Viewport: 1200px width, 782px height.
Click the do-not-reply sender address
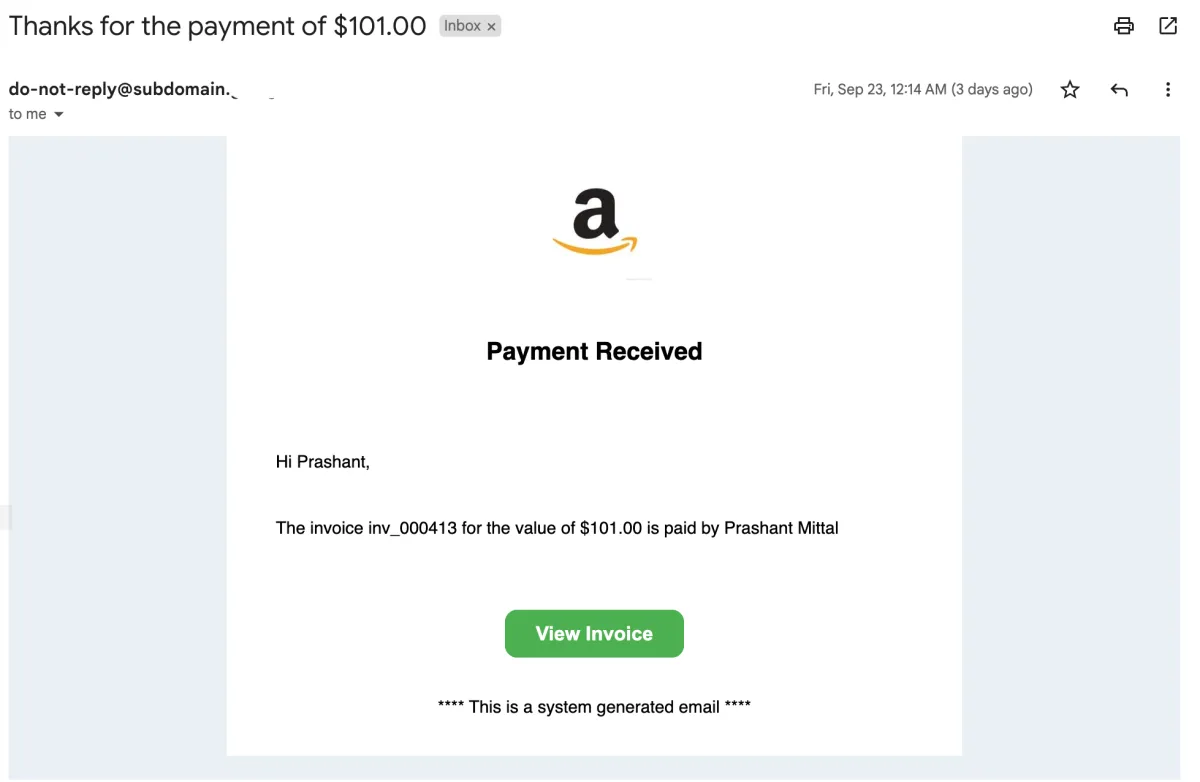120,89
